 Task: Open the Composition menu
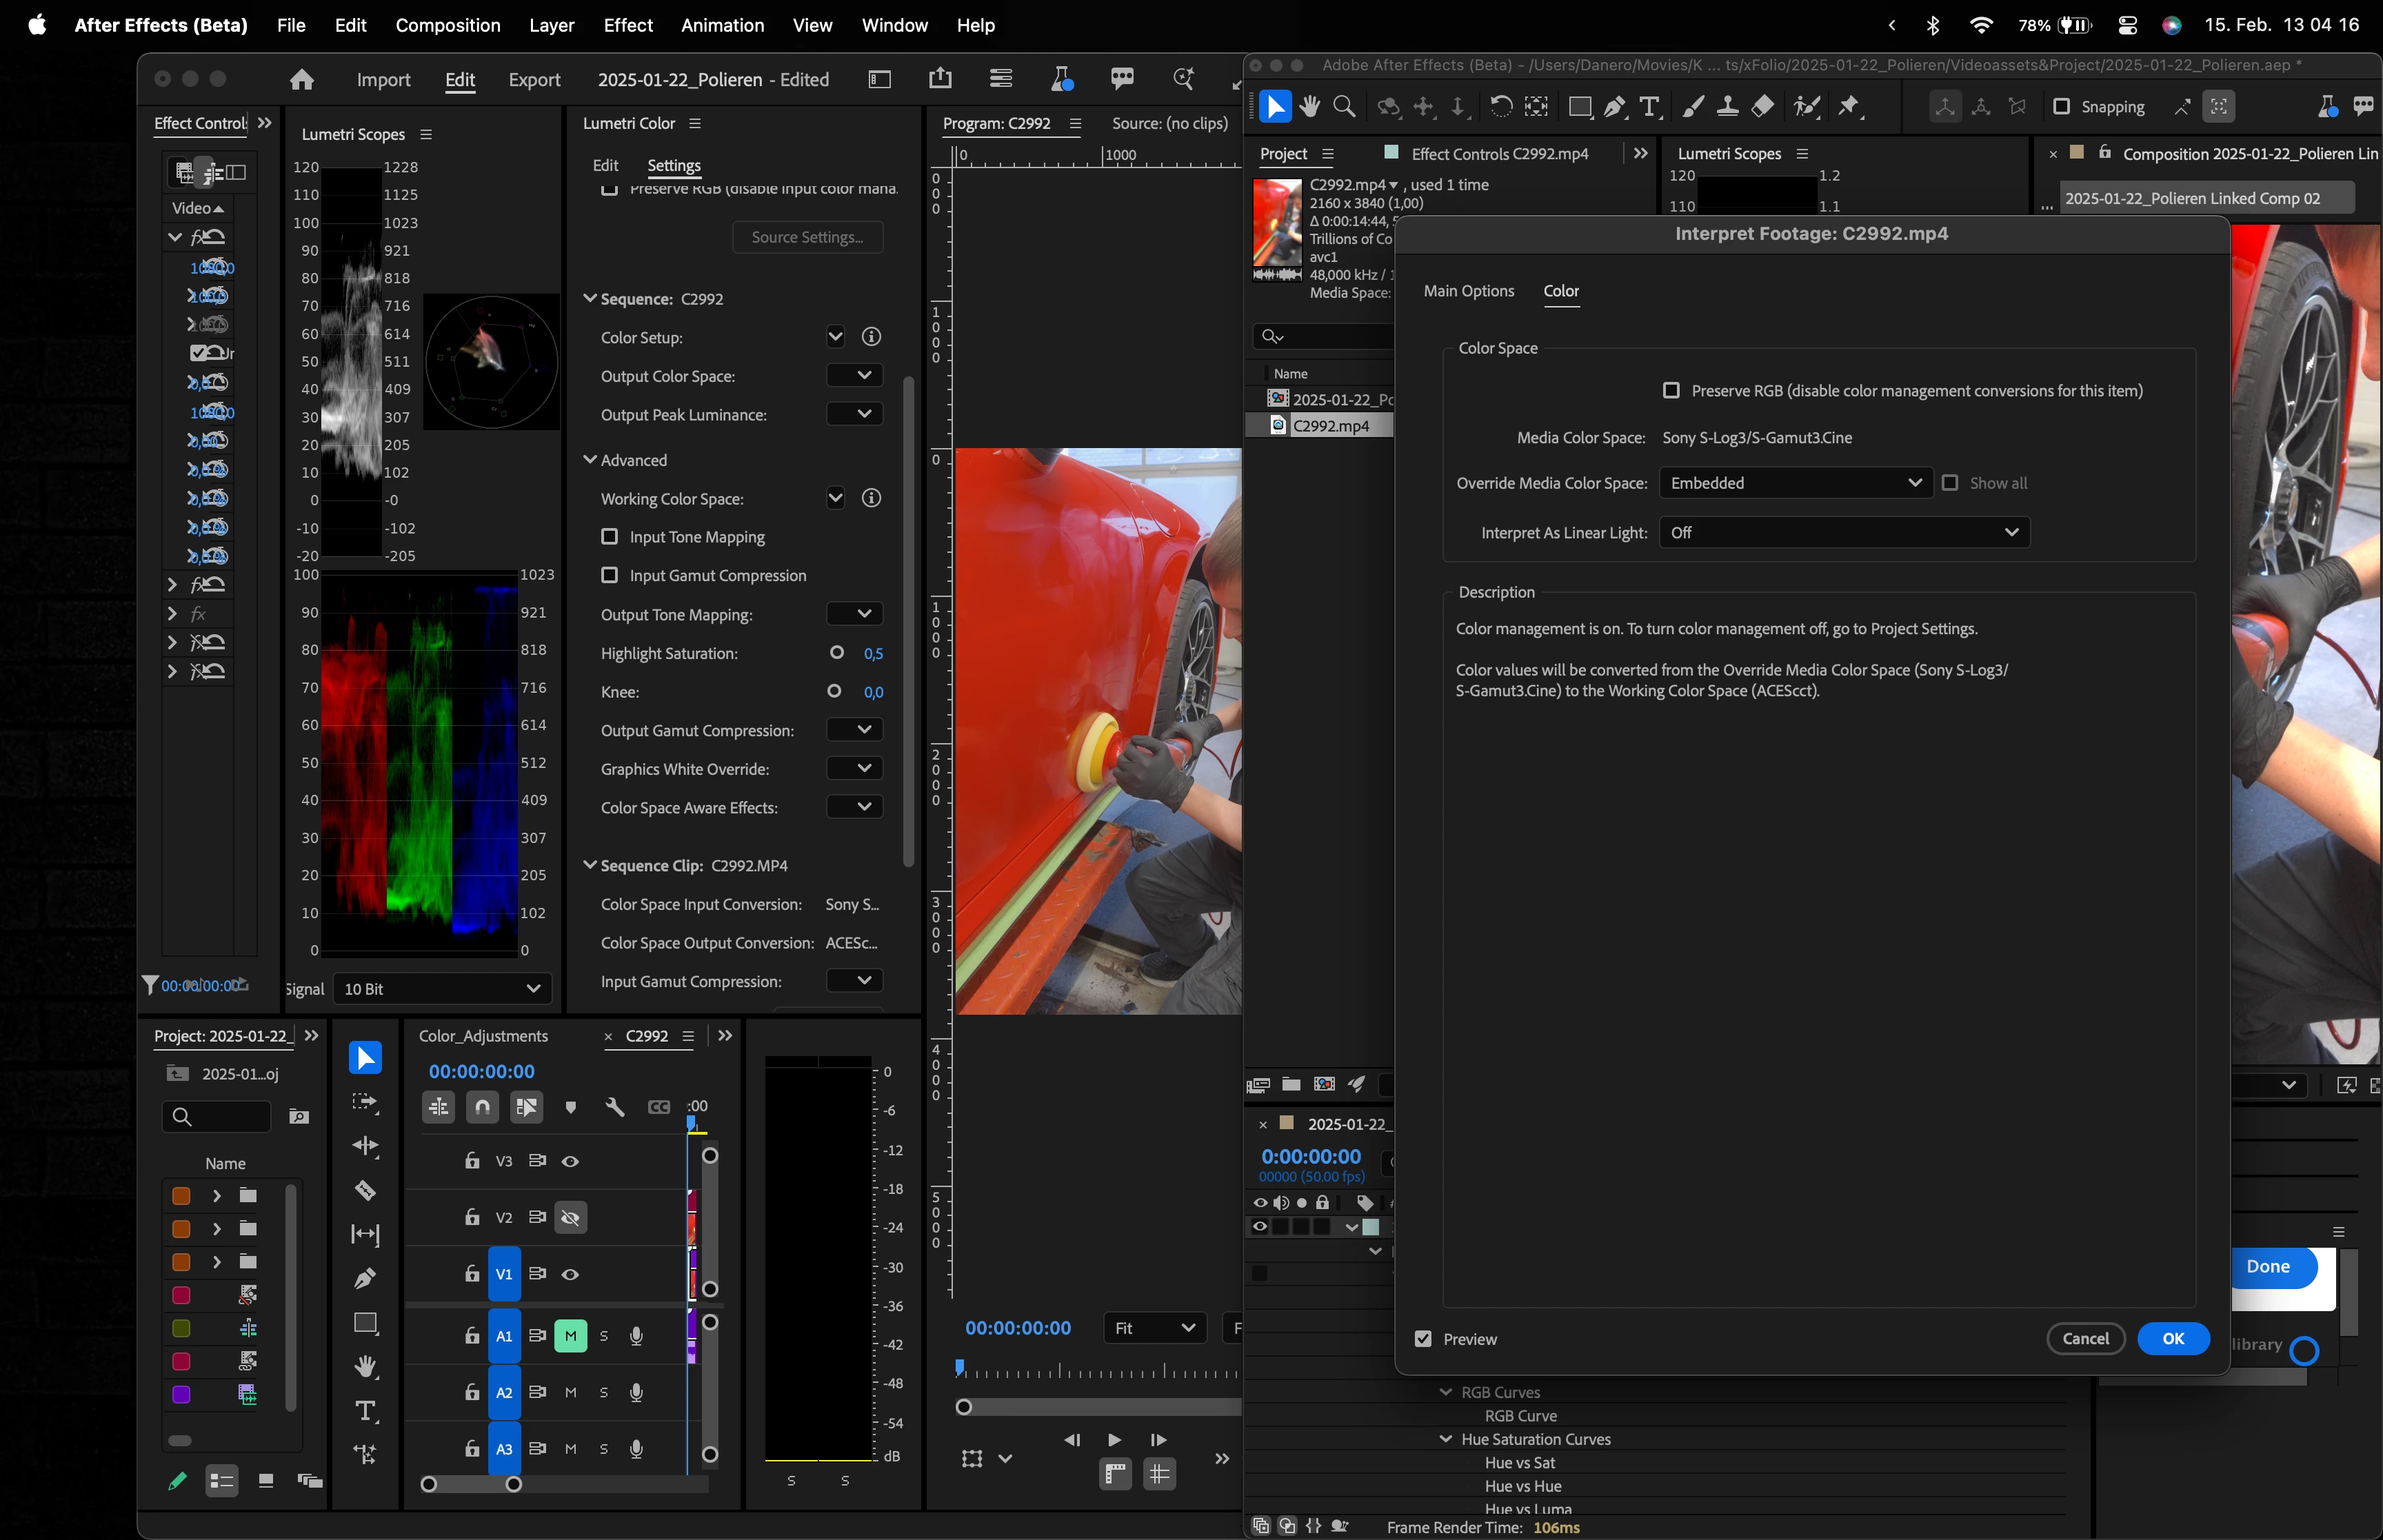(447, 25)
